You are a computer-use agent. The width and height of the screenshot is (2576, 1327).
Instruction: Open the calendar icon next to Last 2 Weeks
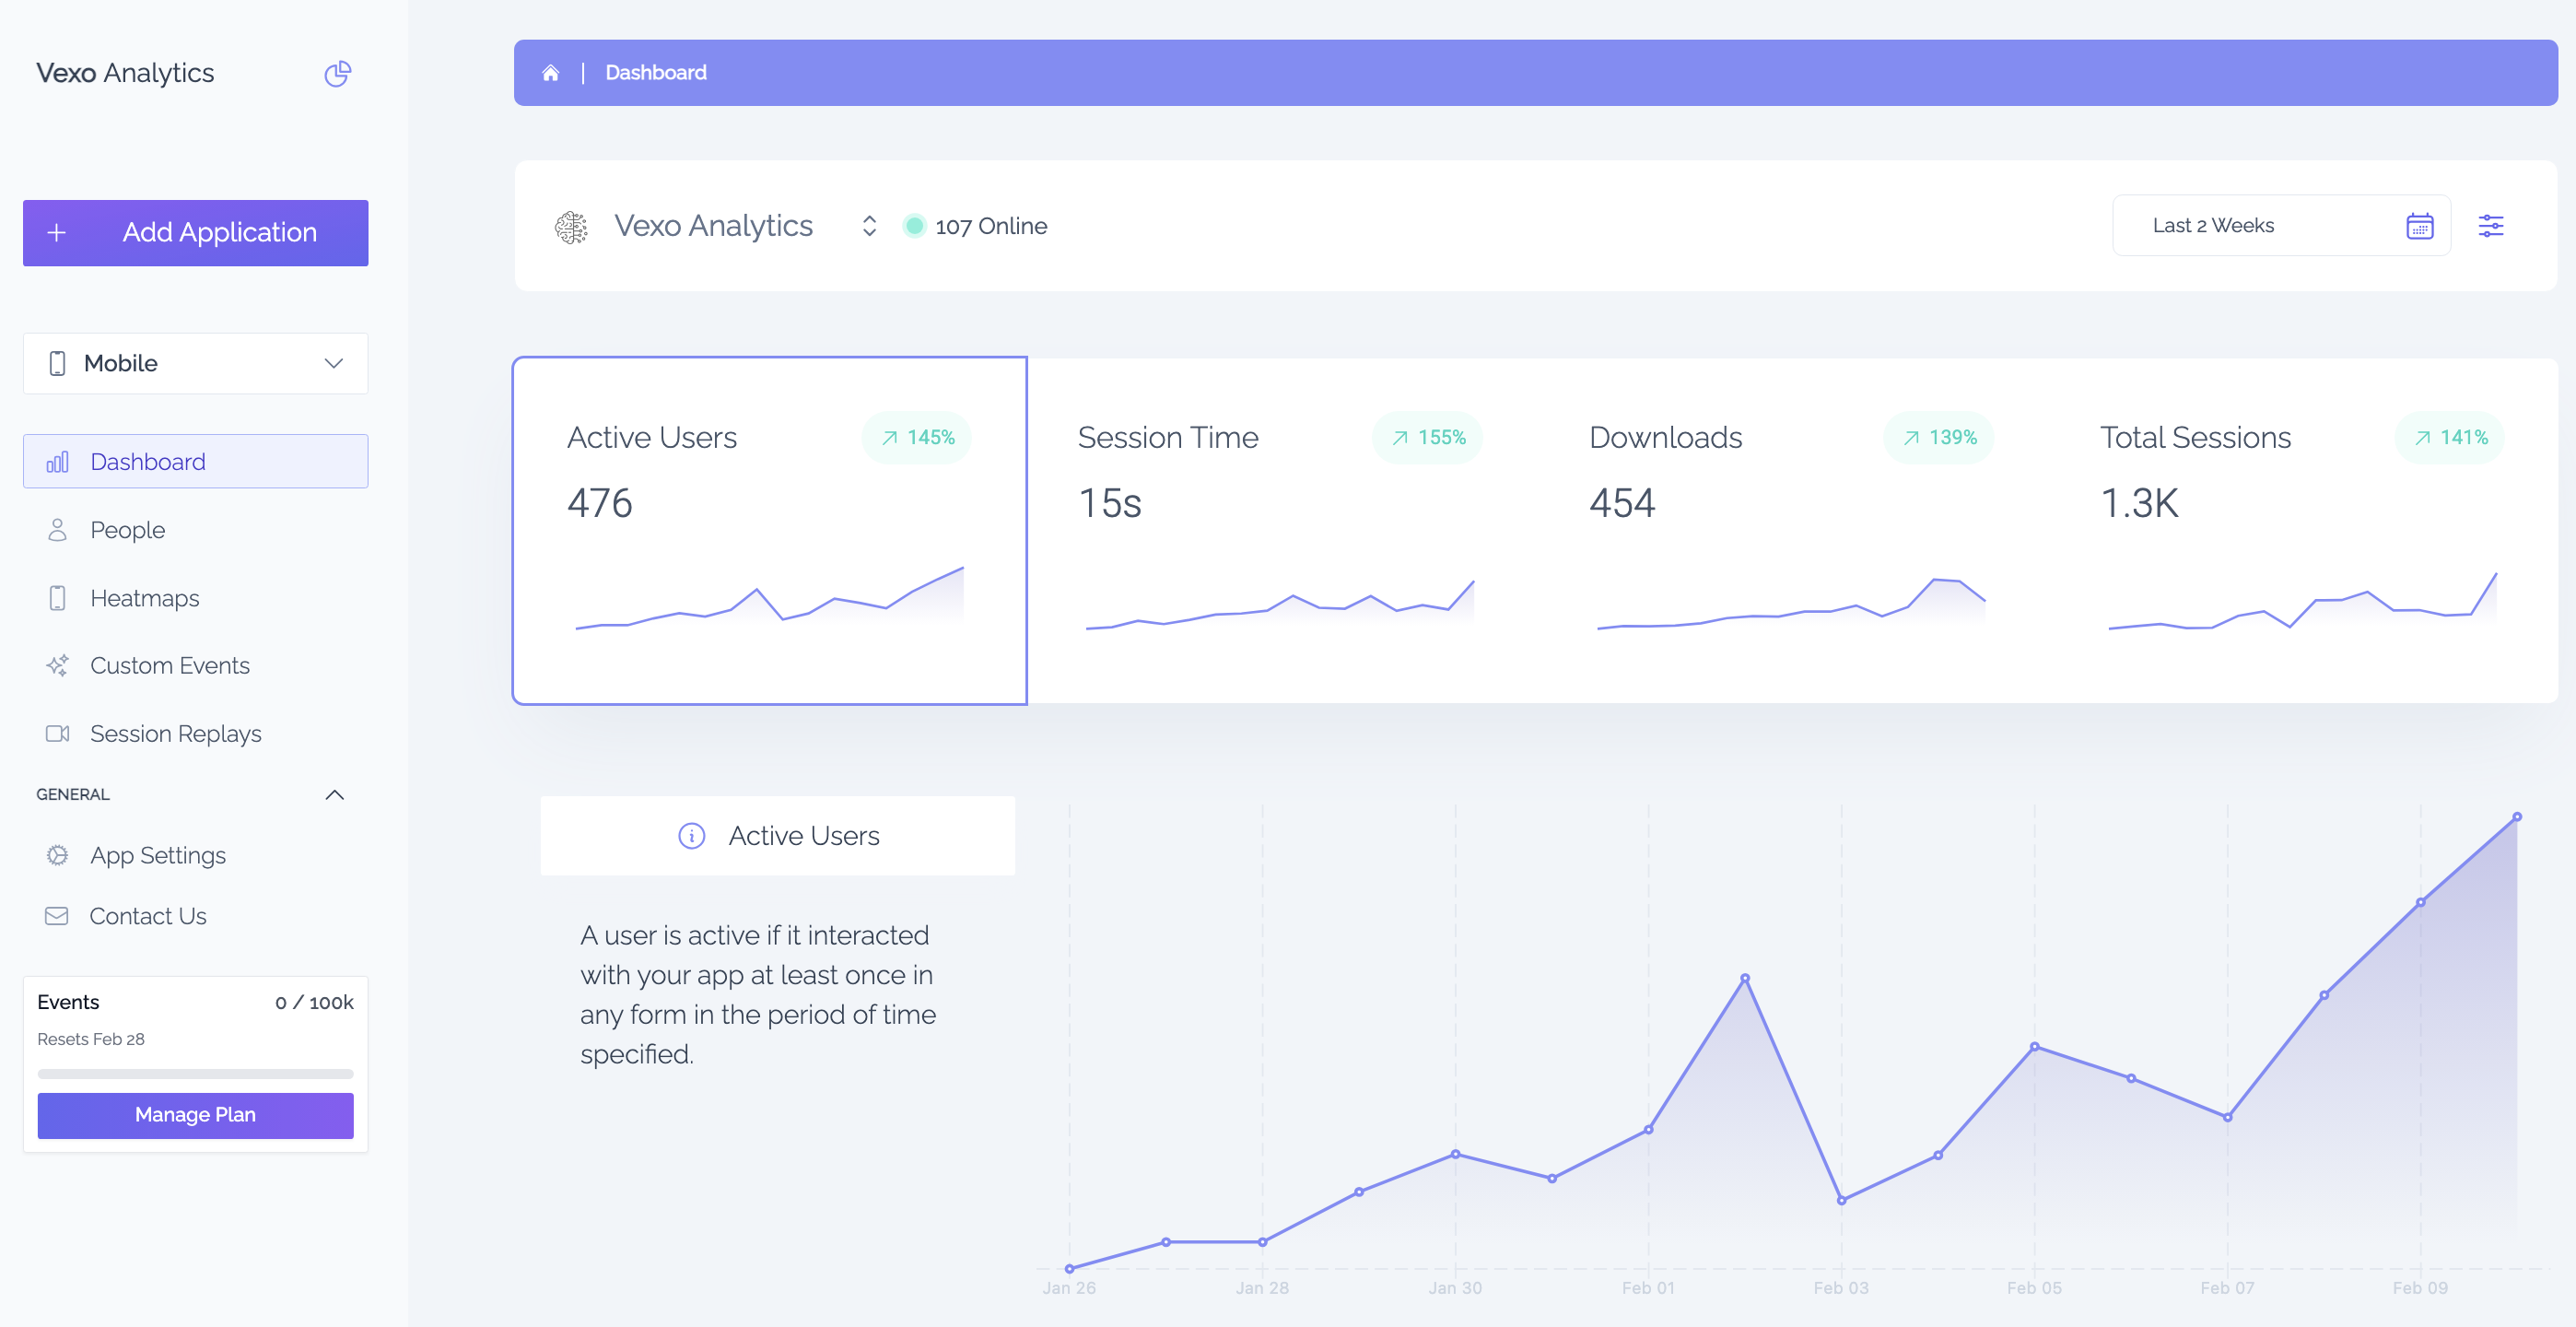coord(2420,226)
